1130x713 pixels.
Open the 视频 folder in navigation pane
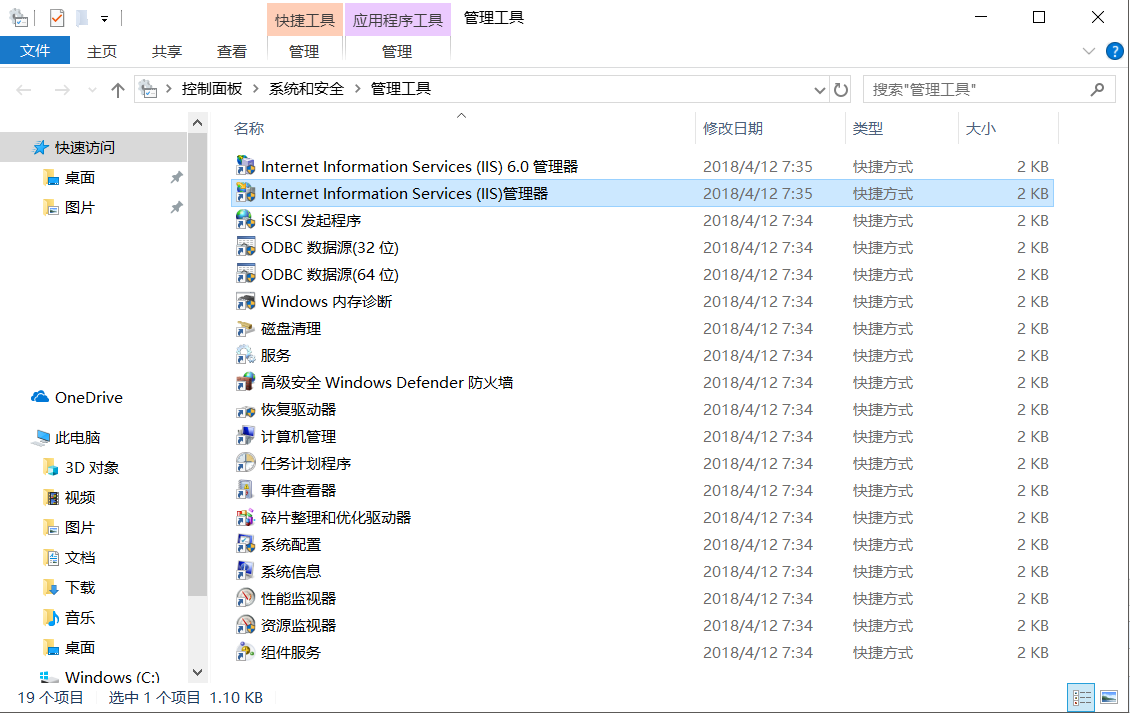(79, 497)
